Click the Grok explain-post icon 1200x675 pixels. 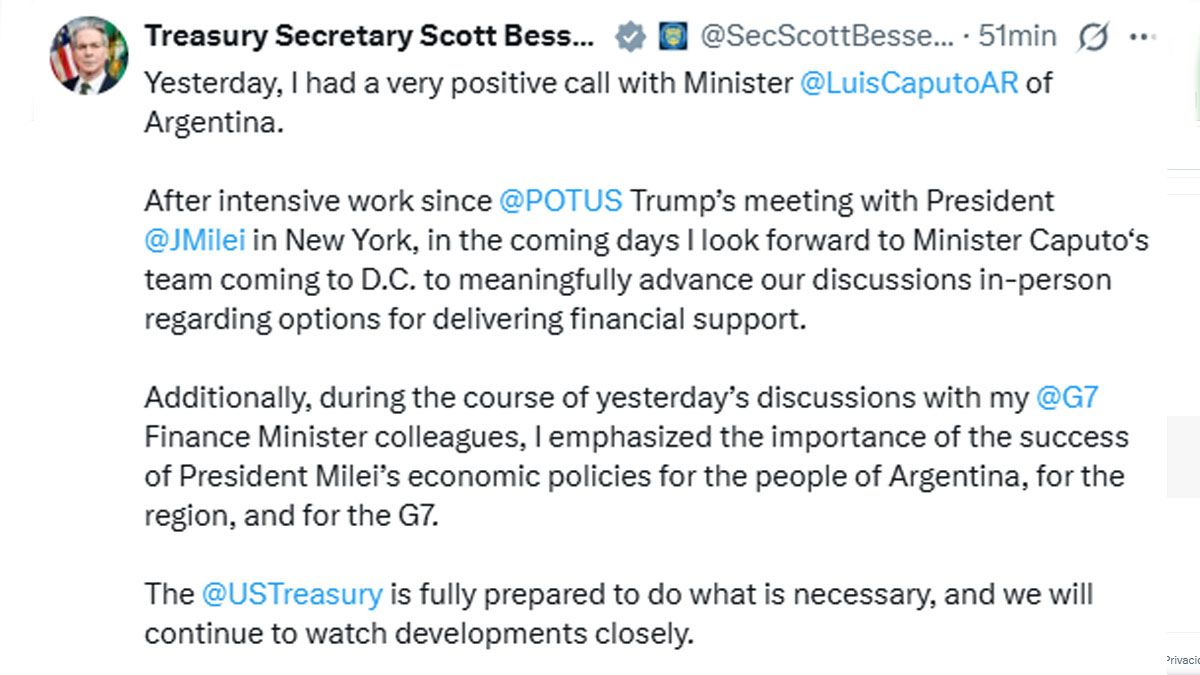tap(1093, 38)
